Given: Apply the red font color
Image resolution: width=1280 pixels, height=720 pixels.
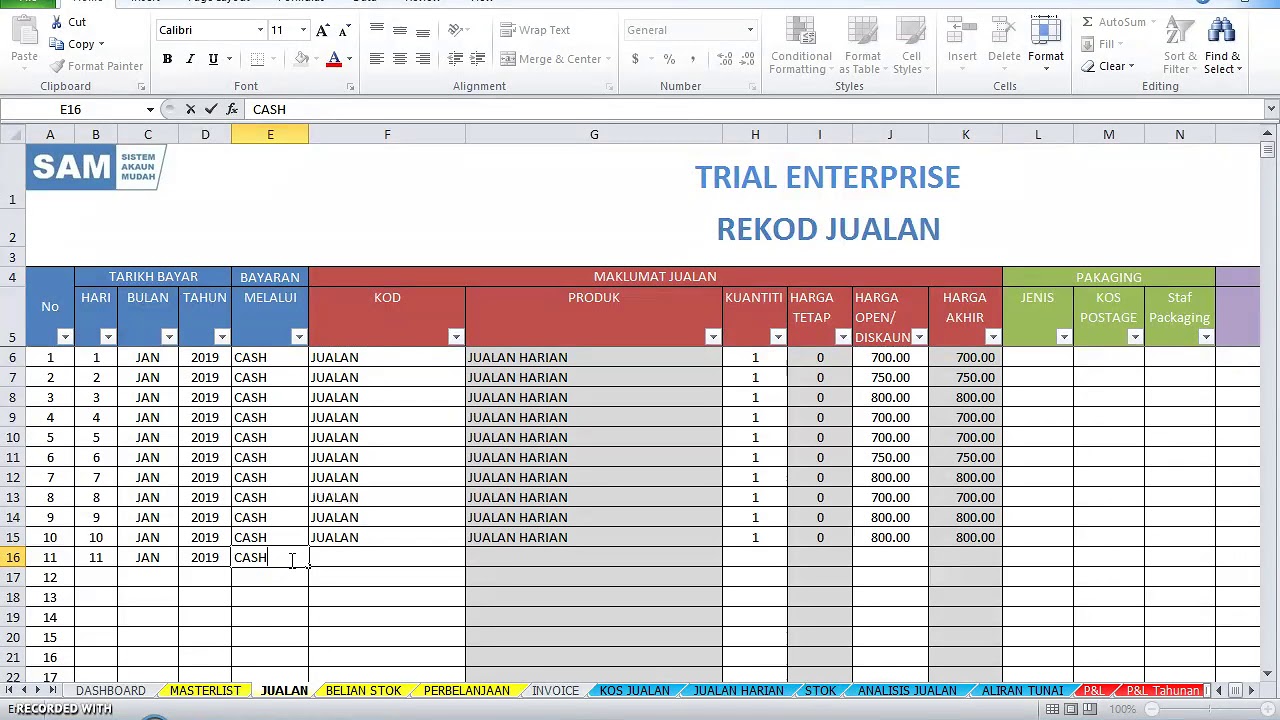Looking at the screenshot, I should pos(334,59).
